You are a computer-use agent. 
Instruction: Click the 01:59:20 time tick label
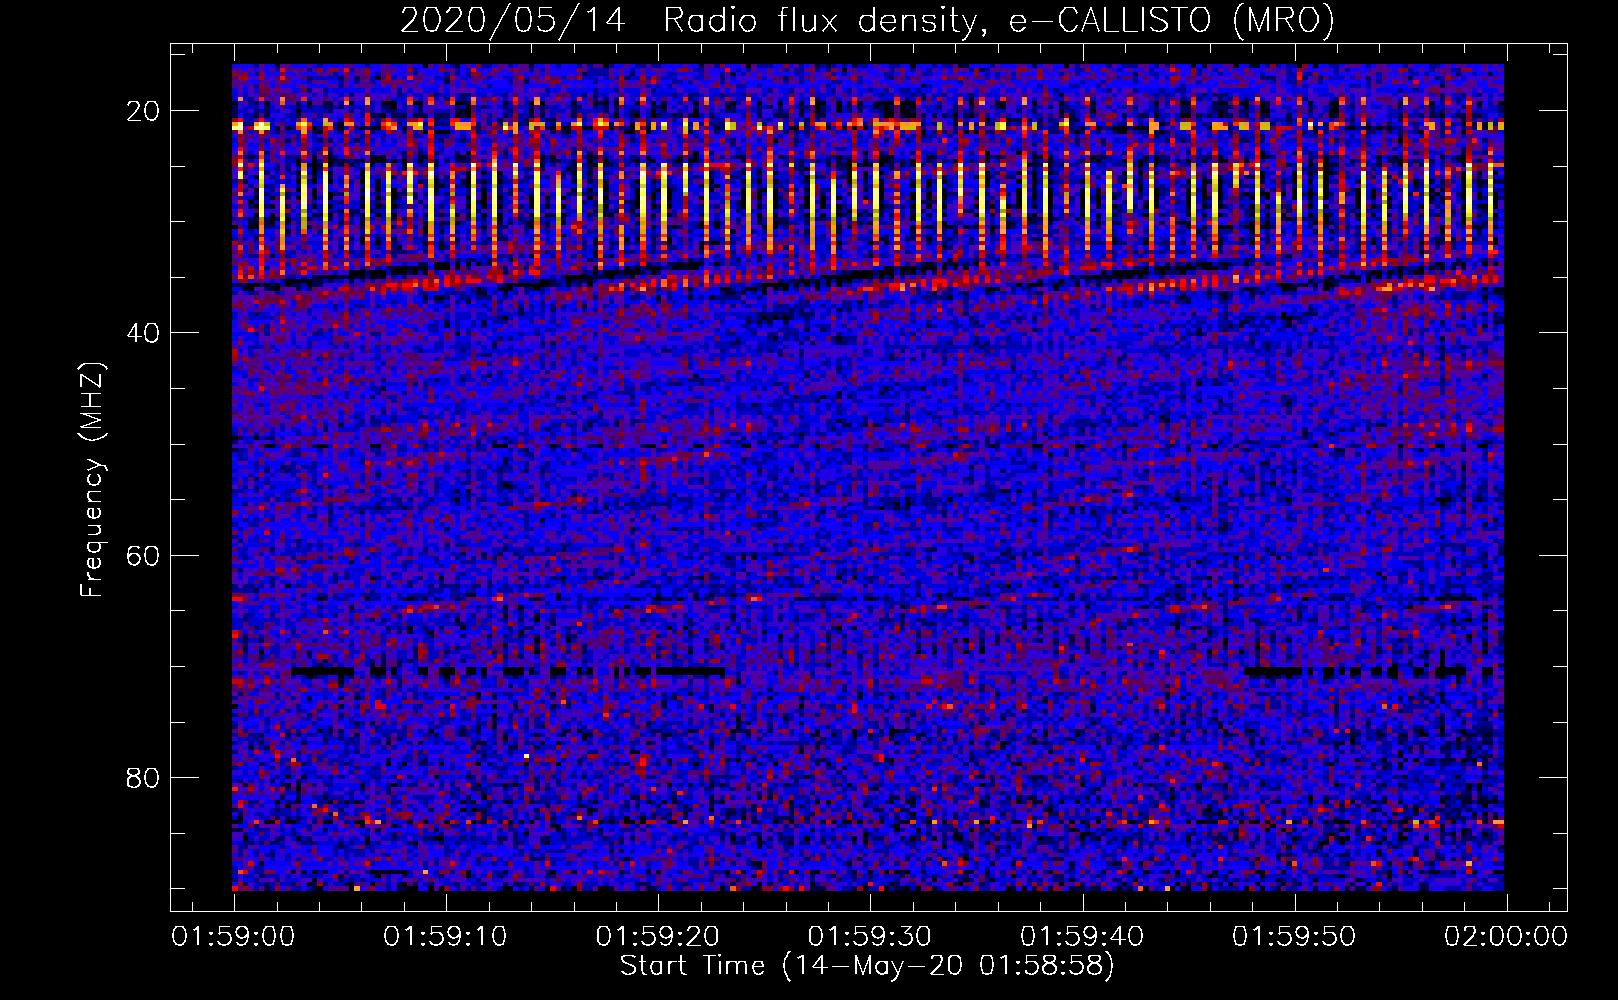tap(658, 937)
